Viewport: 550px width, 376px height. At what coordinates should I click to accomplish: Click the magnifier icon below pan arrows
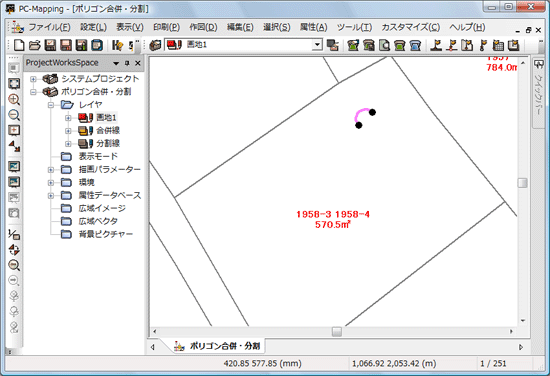click(x=14, y=265)
